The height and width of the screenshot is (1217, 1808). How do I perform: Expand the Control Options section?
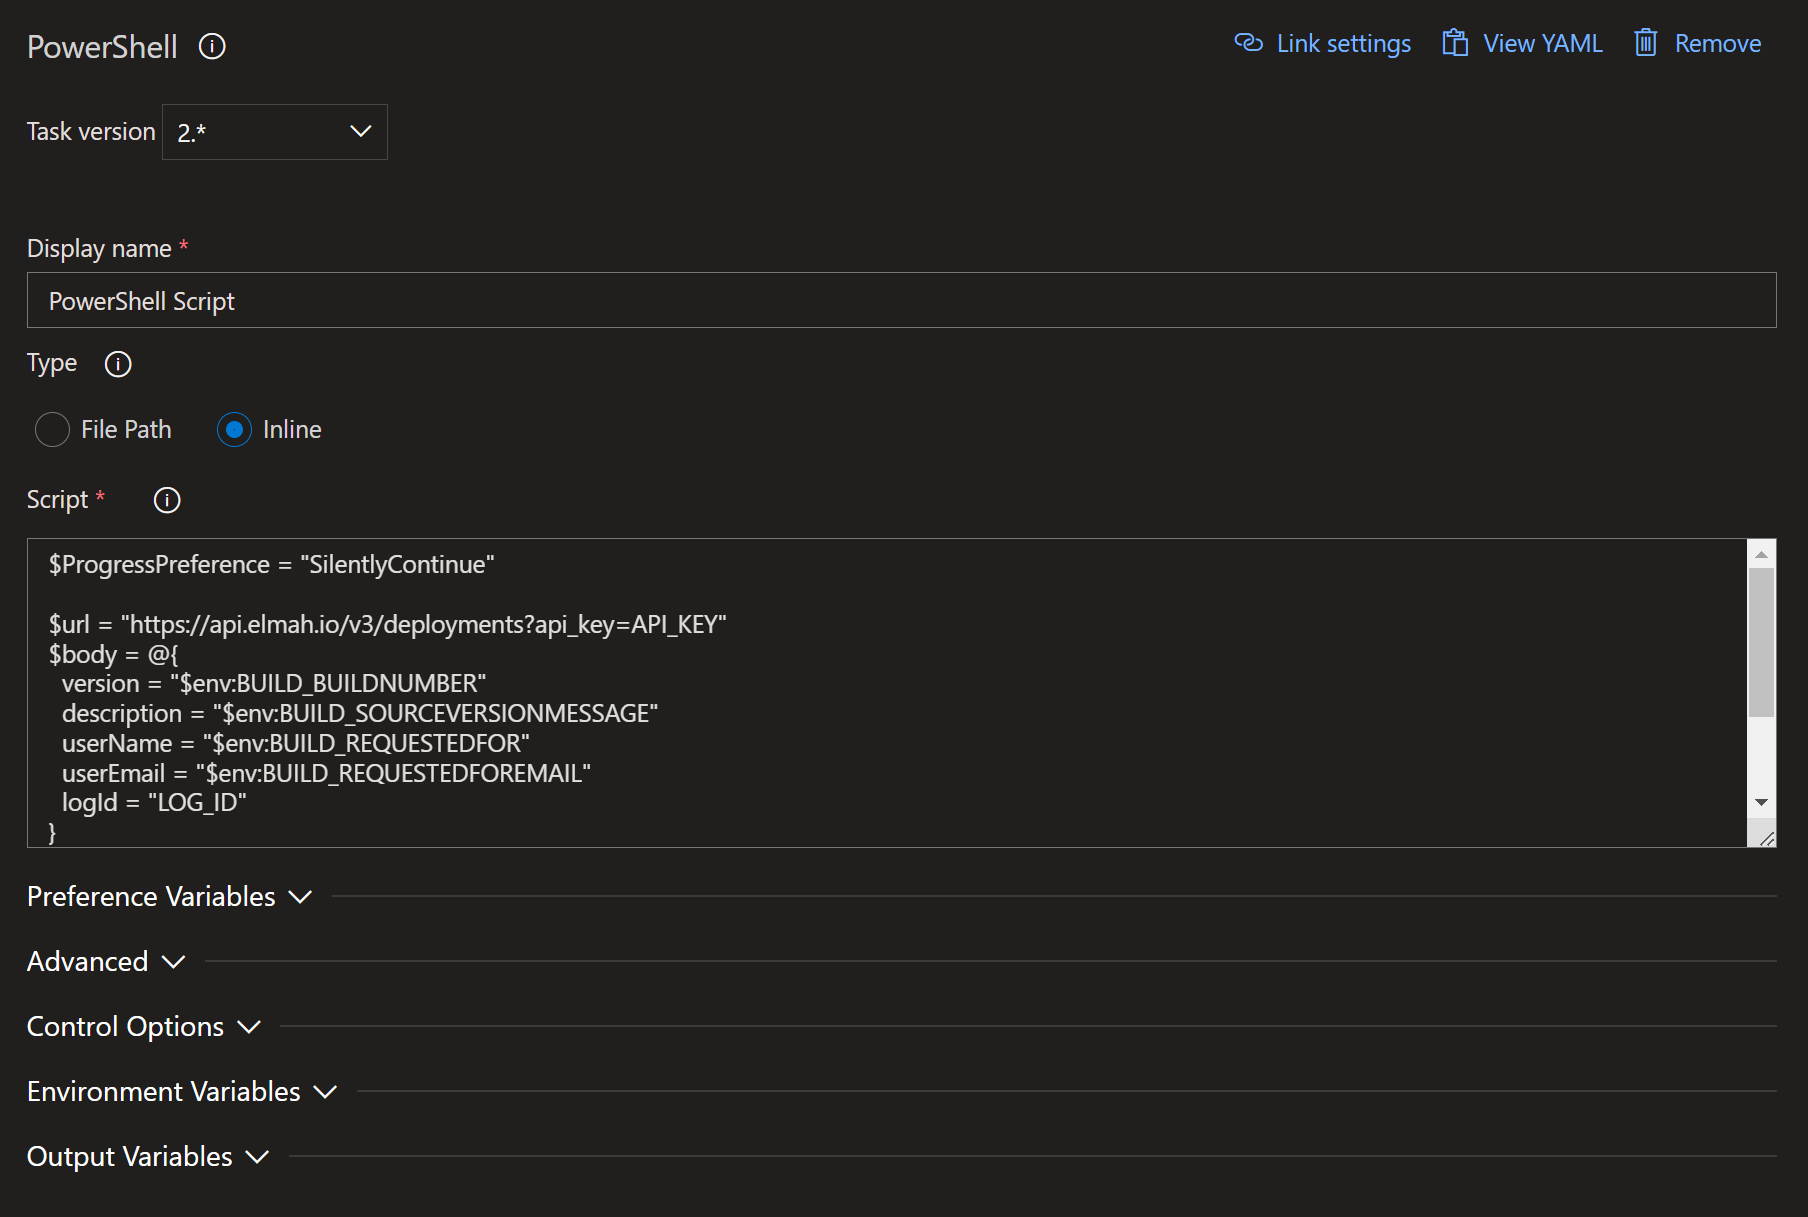144,1027
